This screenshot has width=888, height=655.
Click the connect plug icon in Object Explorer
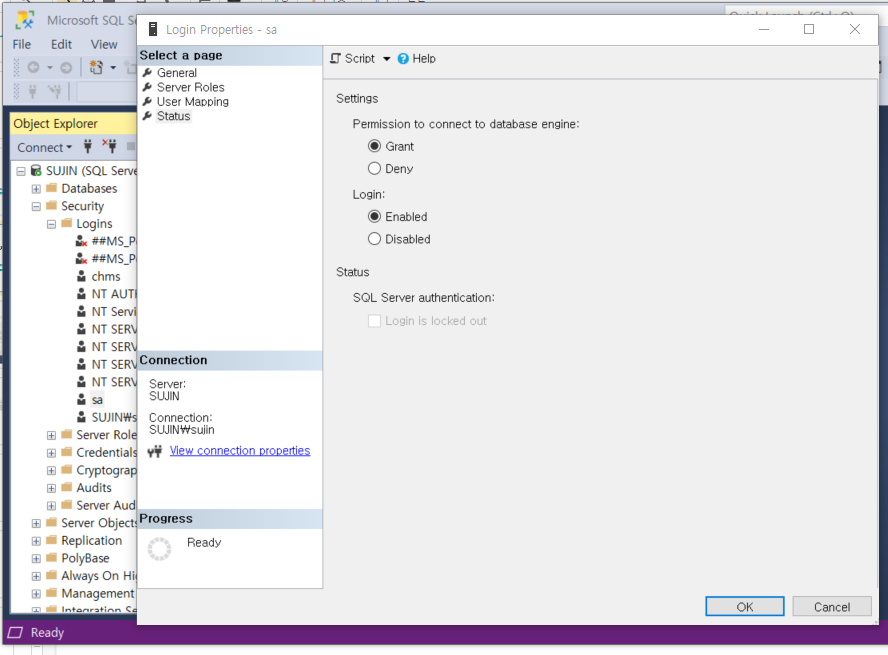pos(88,147)
